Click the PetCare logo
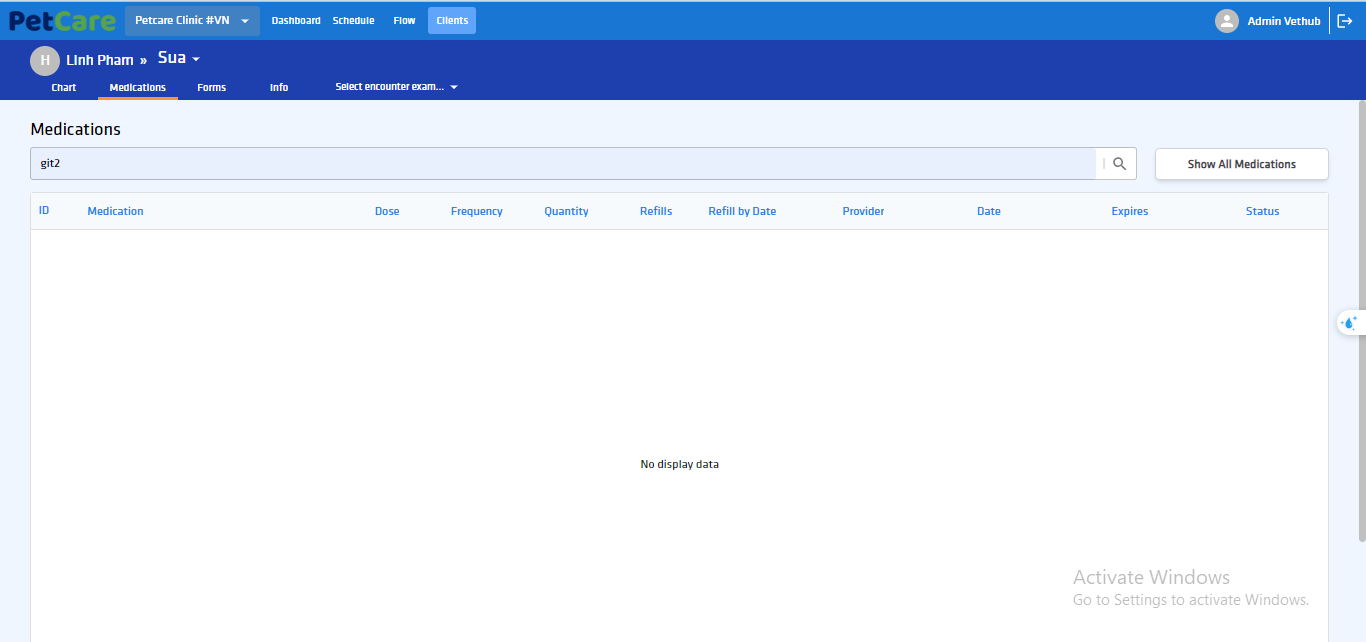This screenshot has height=642, width=1366. point(62,21)
